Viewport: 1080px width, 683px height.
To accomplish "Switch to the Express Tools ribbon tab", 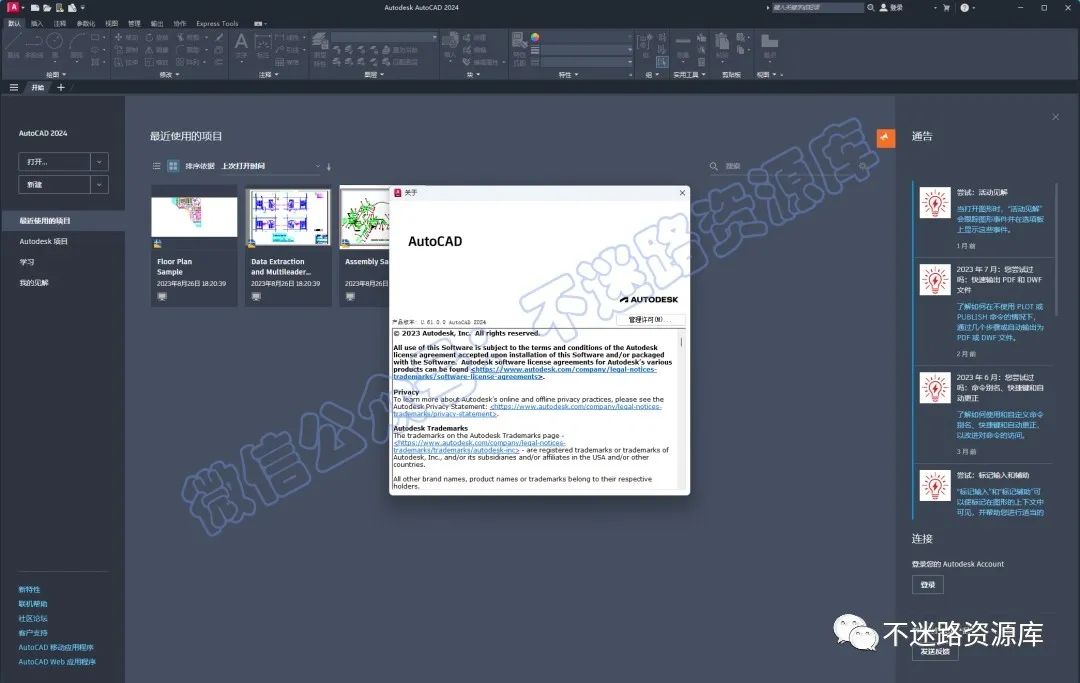I will tap(217, 23).
